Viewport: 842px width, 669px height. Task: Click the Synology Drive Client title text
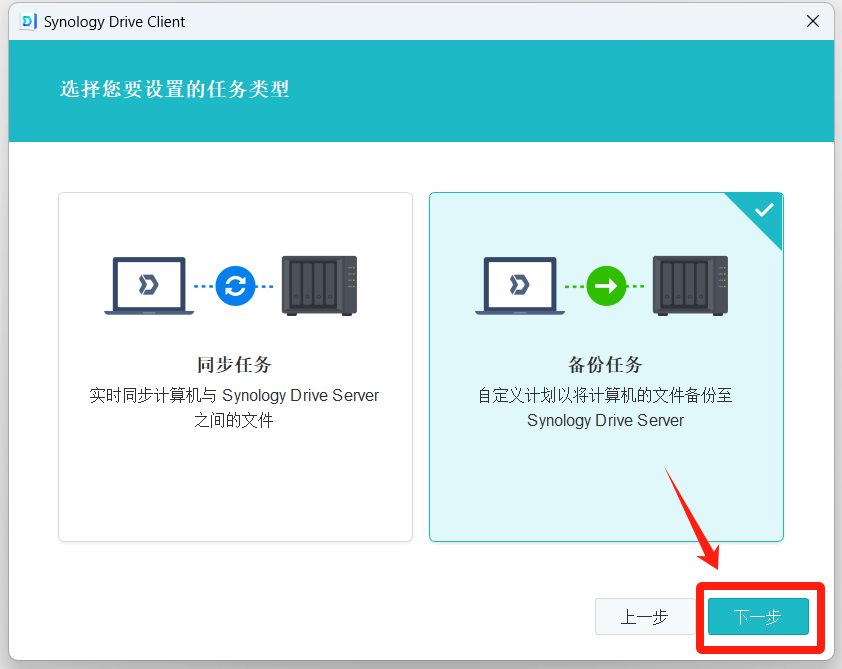115,21
